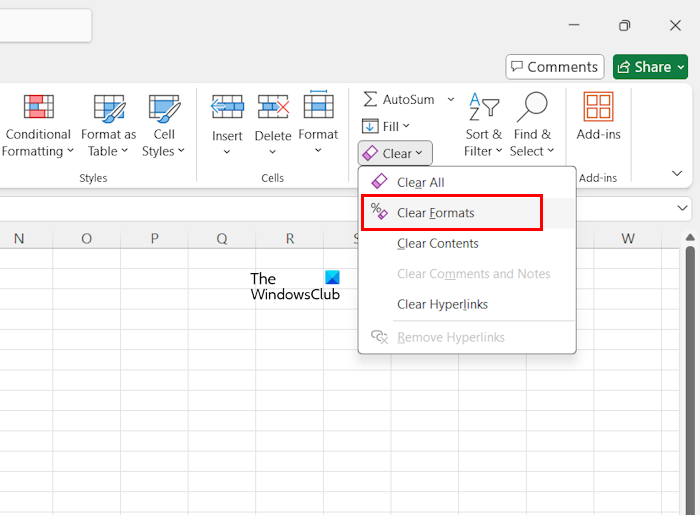Open Sort & Filter menu
The width and height of the screenshot is (700, 515).
483,125
